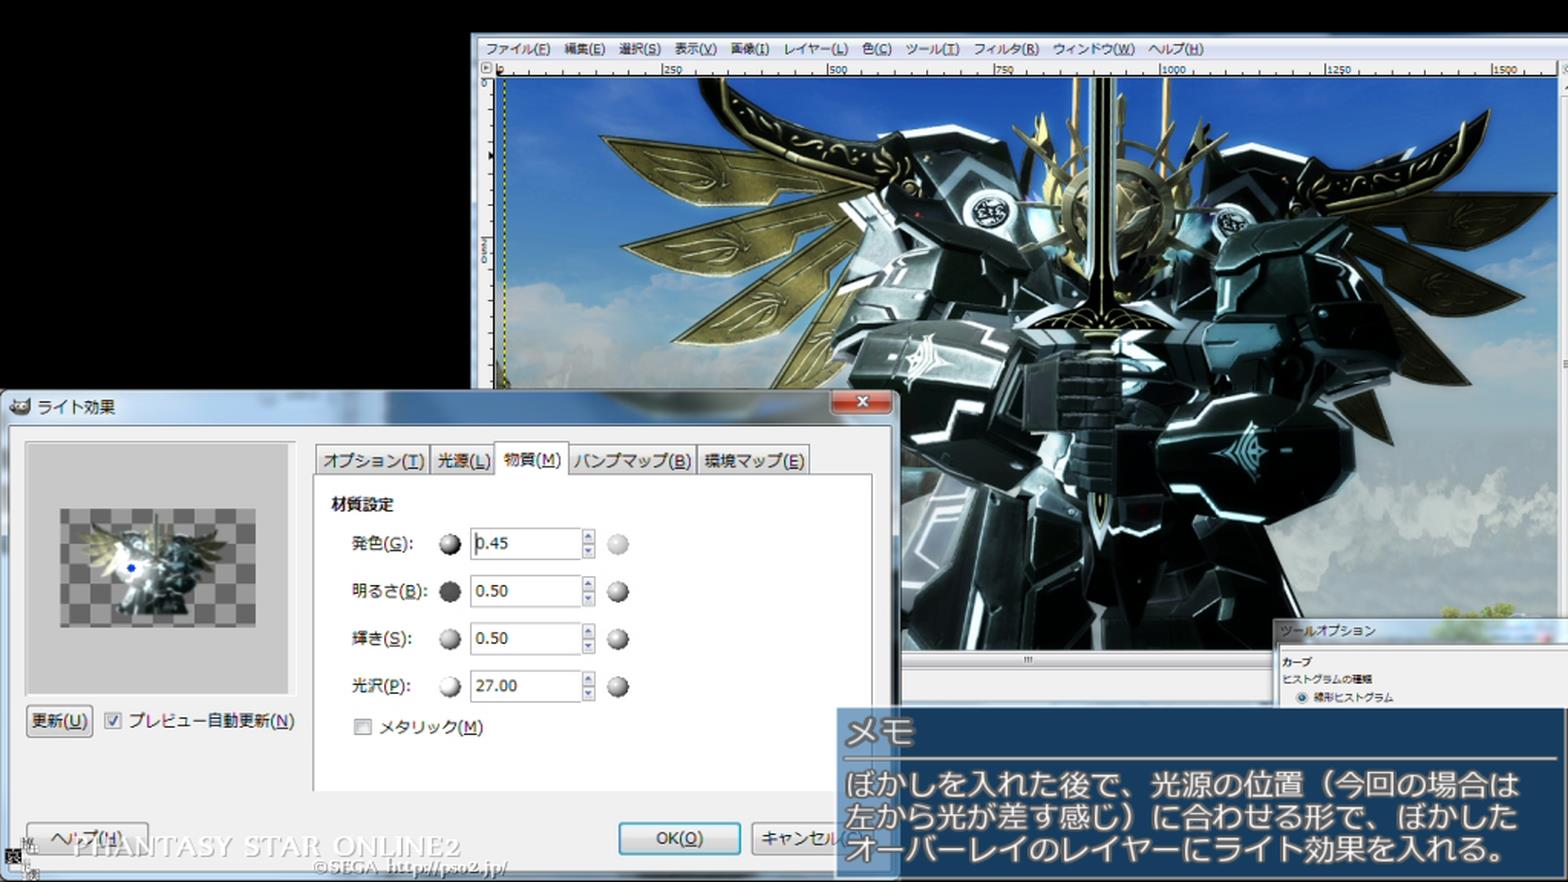Click the low 輝き sphere icon
1568x882 pixels.
450,638
